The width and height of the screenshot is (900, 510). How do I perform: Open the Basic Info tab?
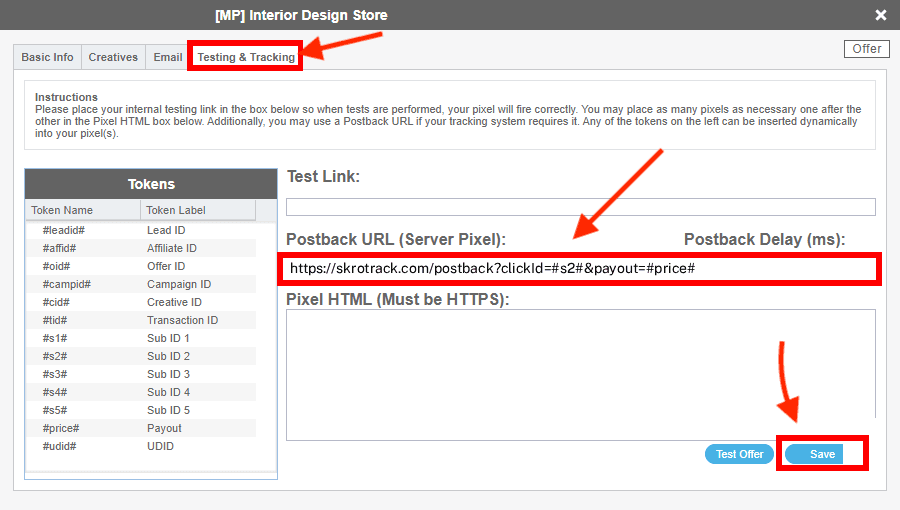[x=48, y=57]
